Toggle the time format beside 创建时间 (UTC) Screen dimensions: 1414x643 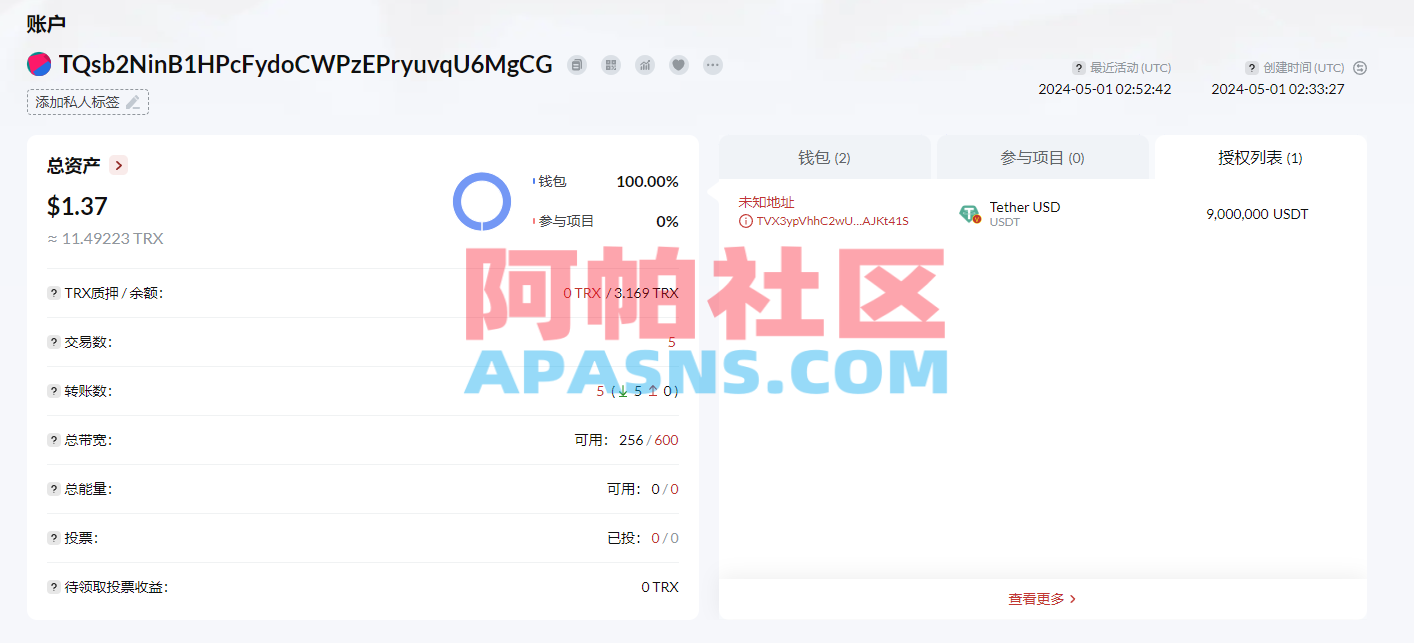pyautogui.click(x=1360, y=67)
